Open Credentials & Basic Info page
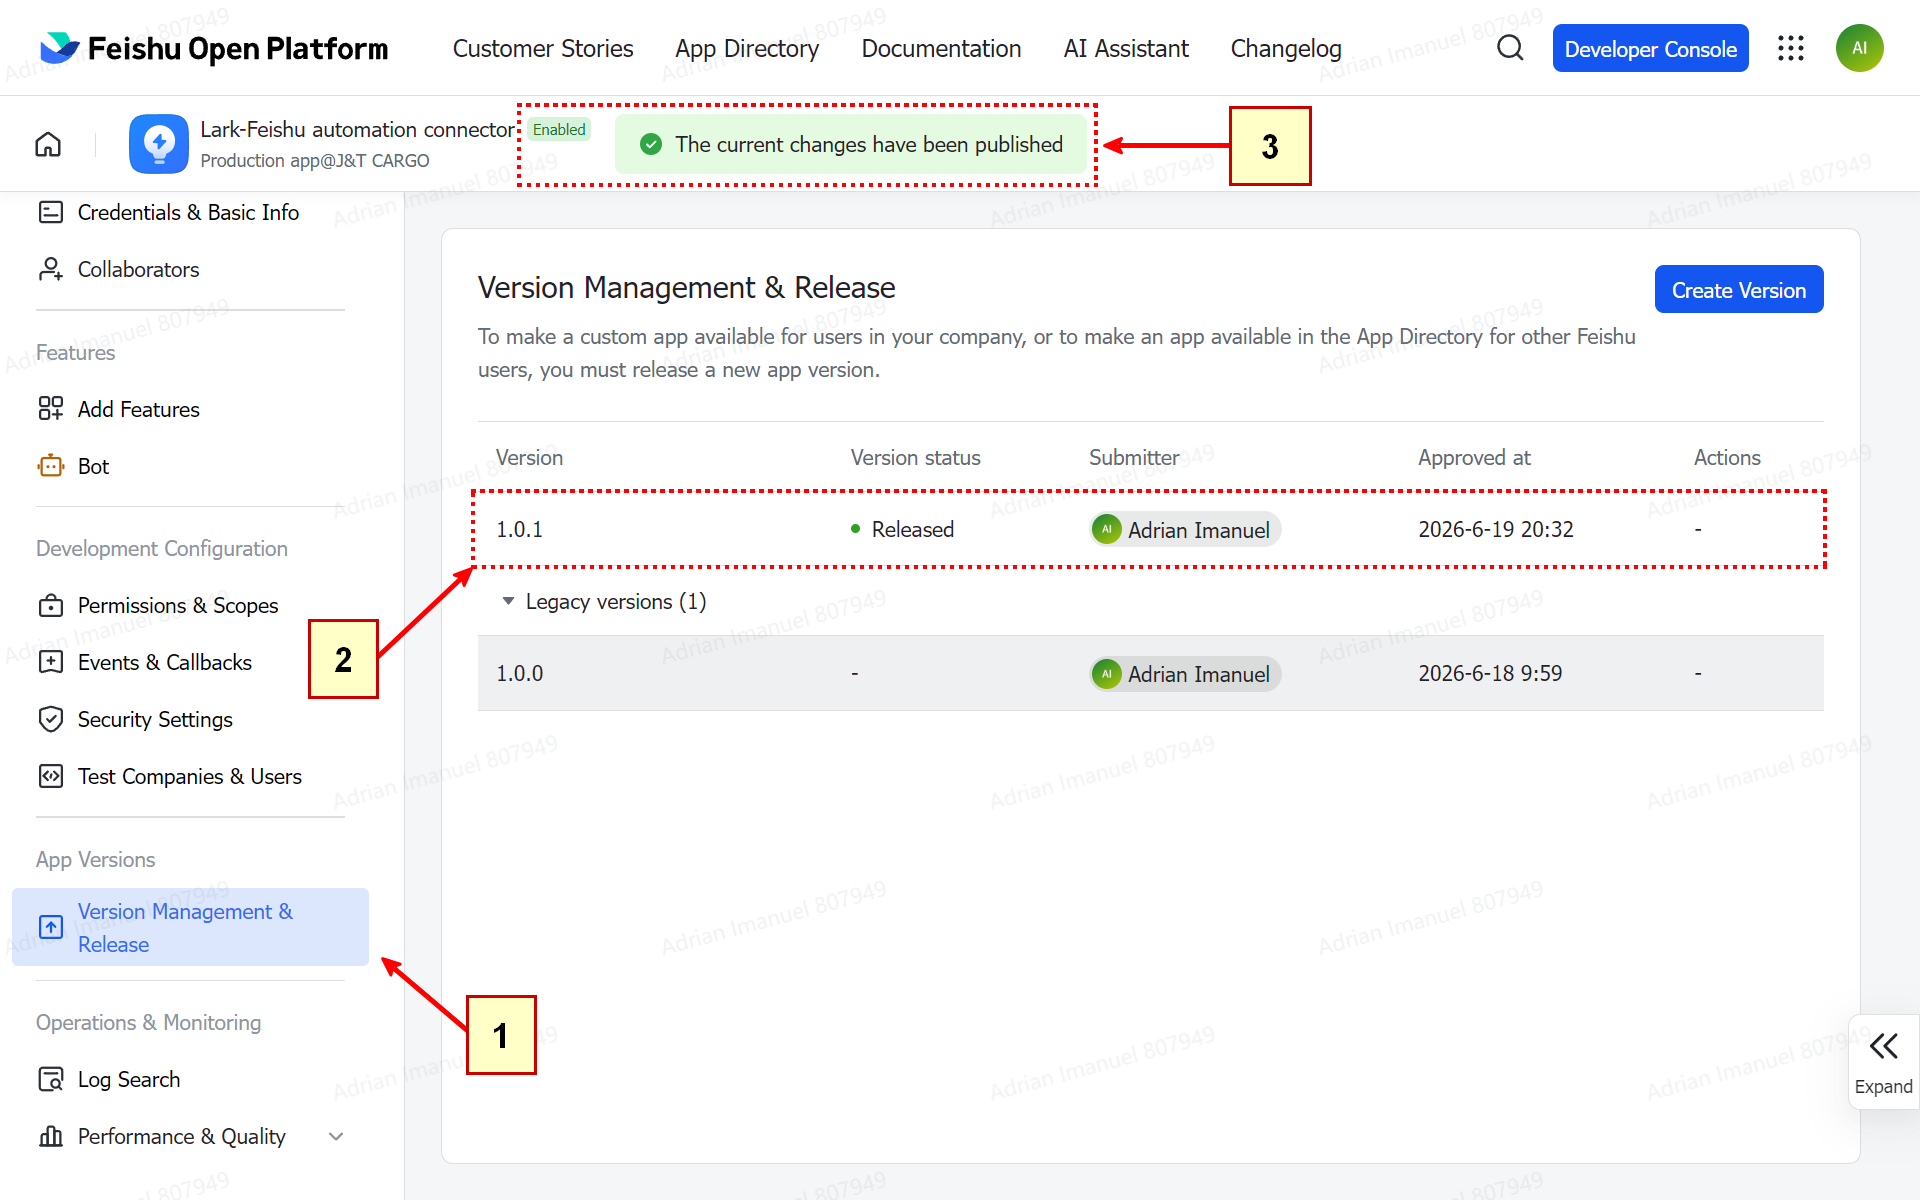Screen dimensions: 1920x1200 pyautogui.click(x=188, y=212)
